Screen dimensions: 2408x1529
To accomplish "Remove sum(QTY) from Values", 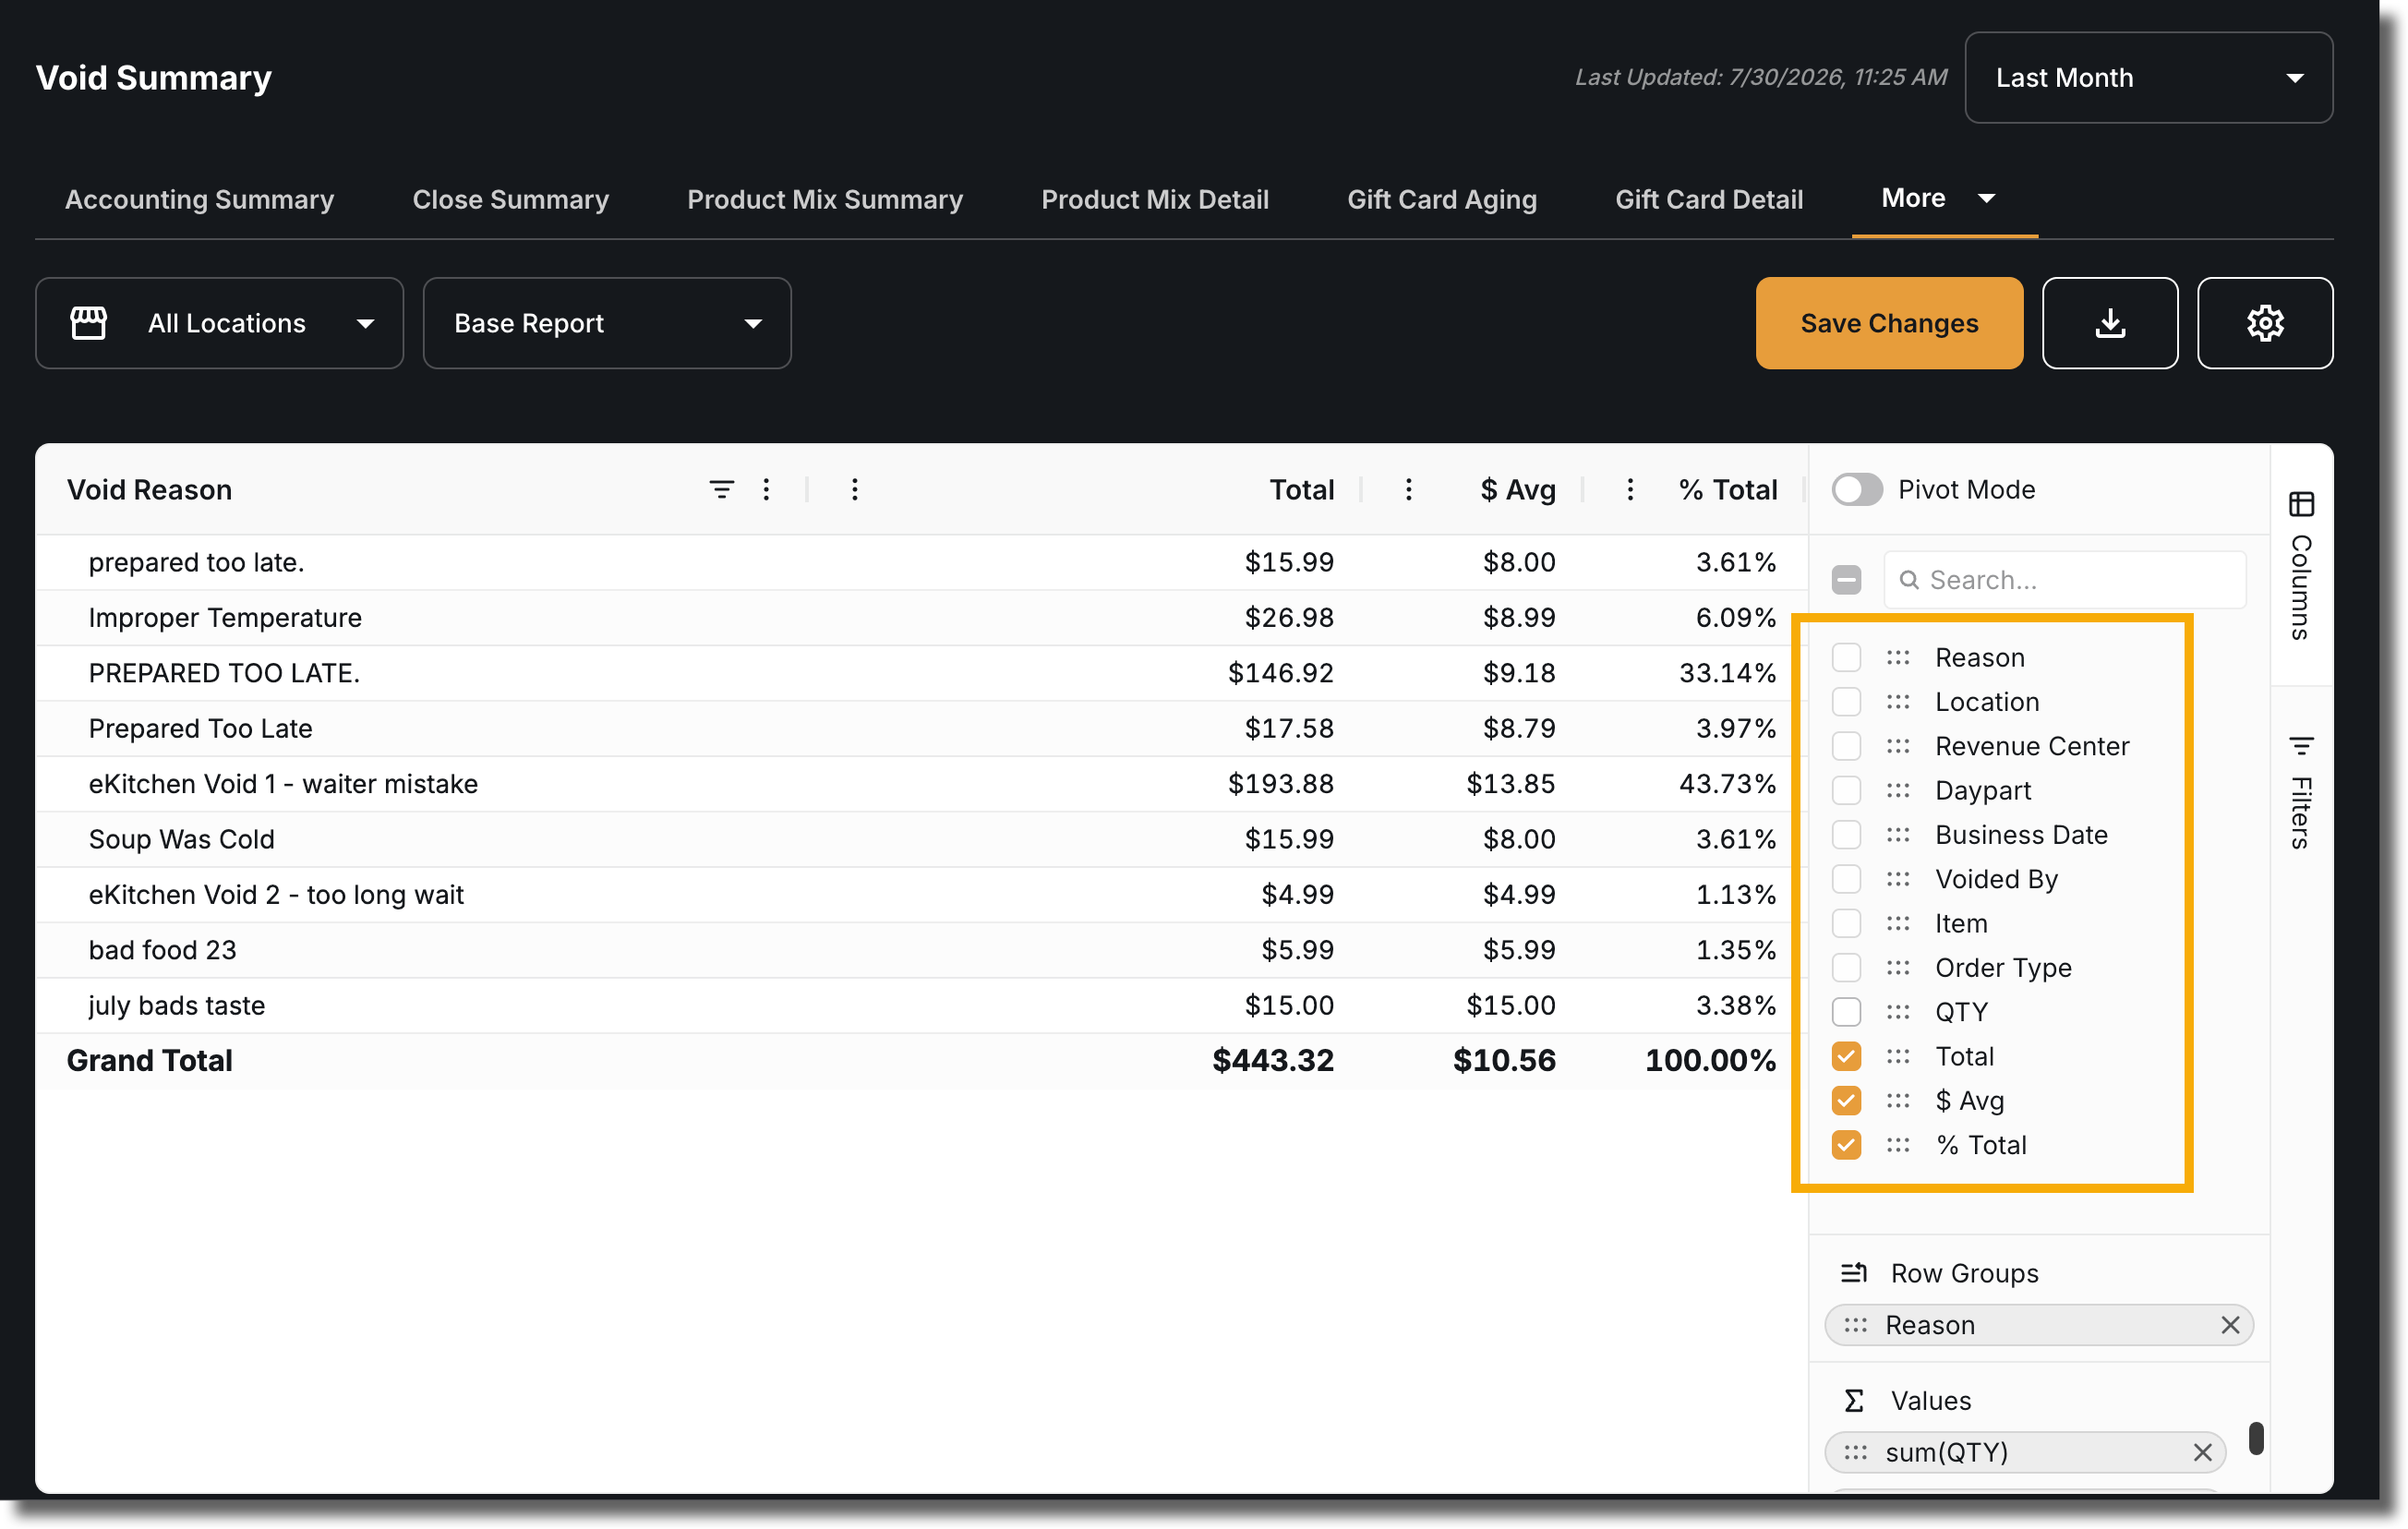I will point(2201,1451).
